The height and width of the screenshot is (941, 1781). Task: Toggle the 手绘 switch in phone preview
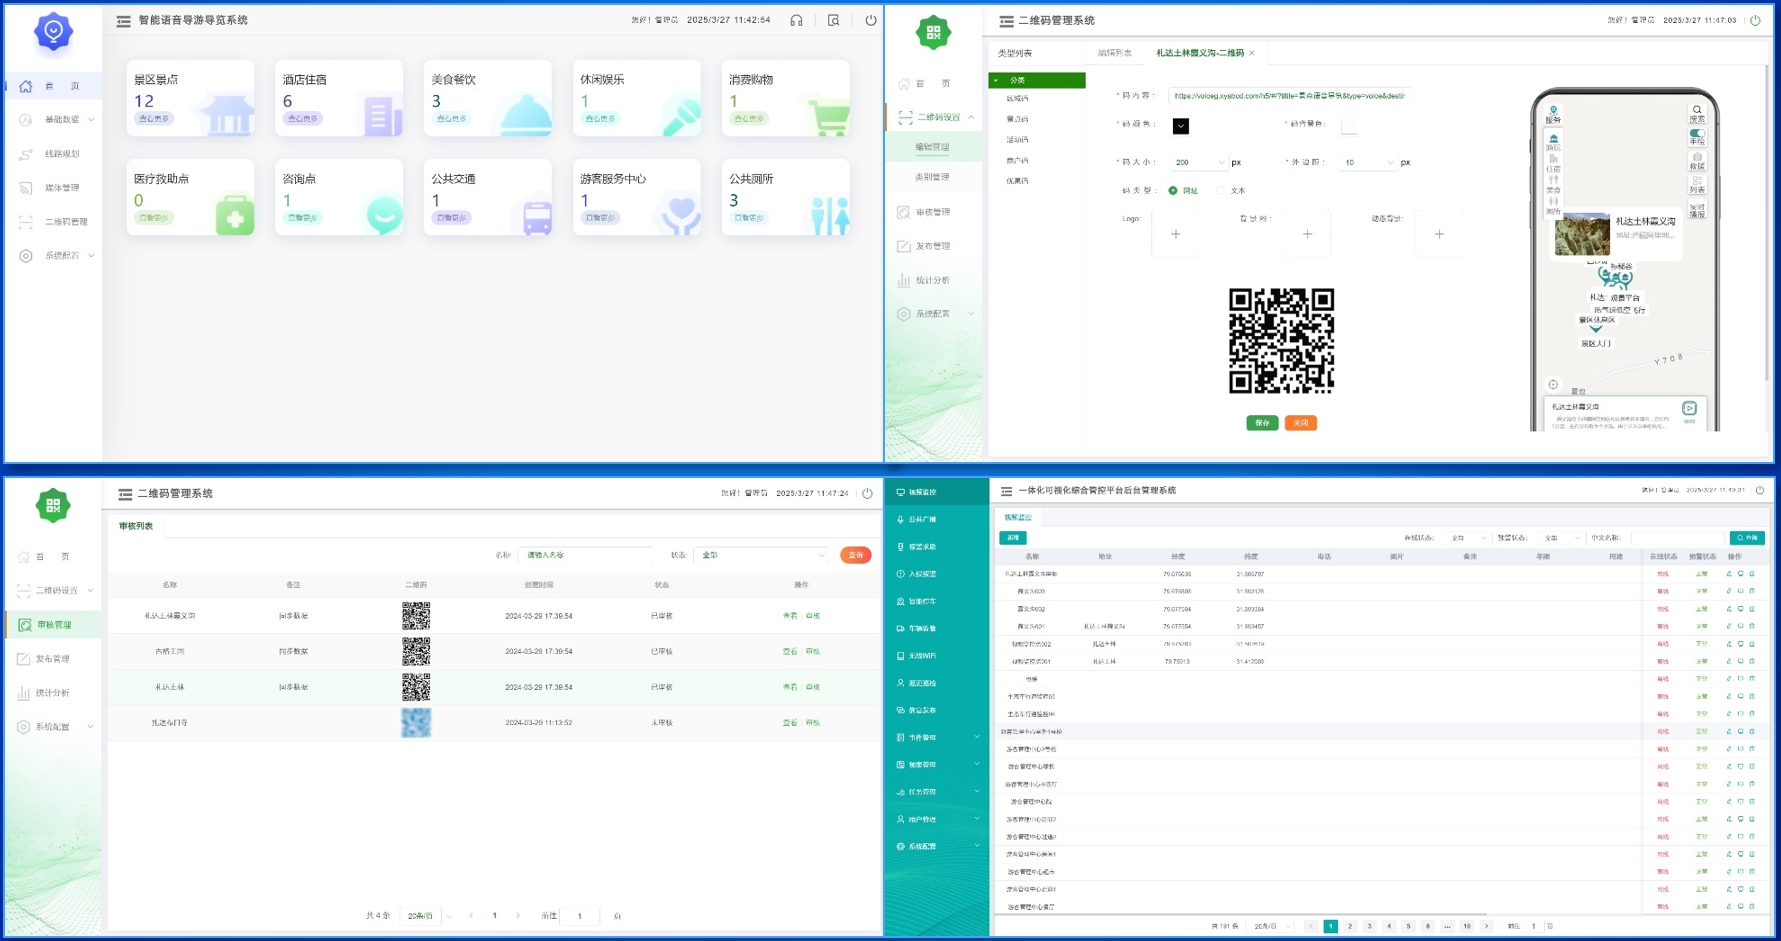coord(1696,133)
